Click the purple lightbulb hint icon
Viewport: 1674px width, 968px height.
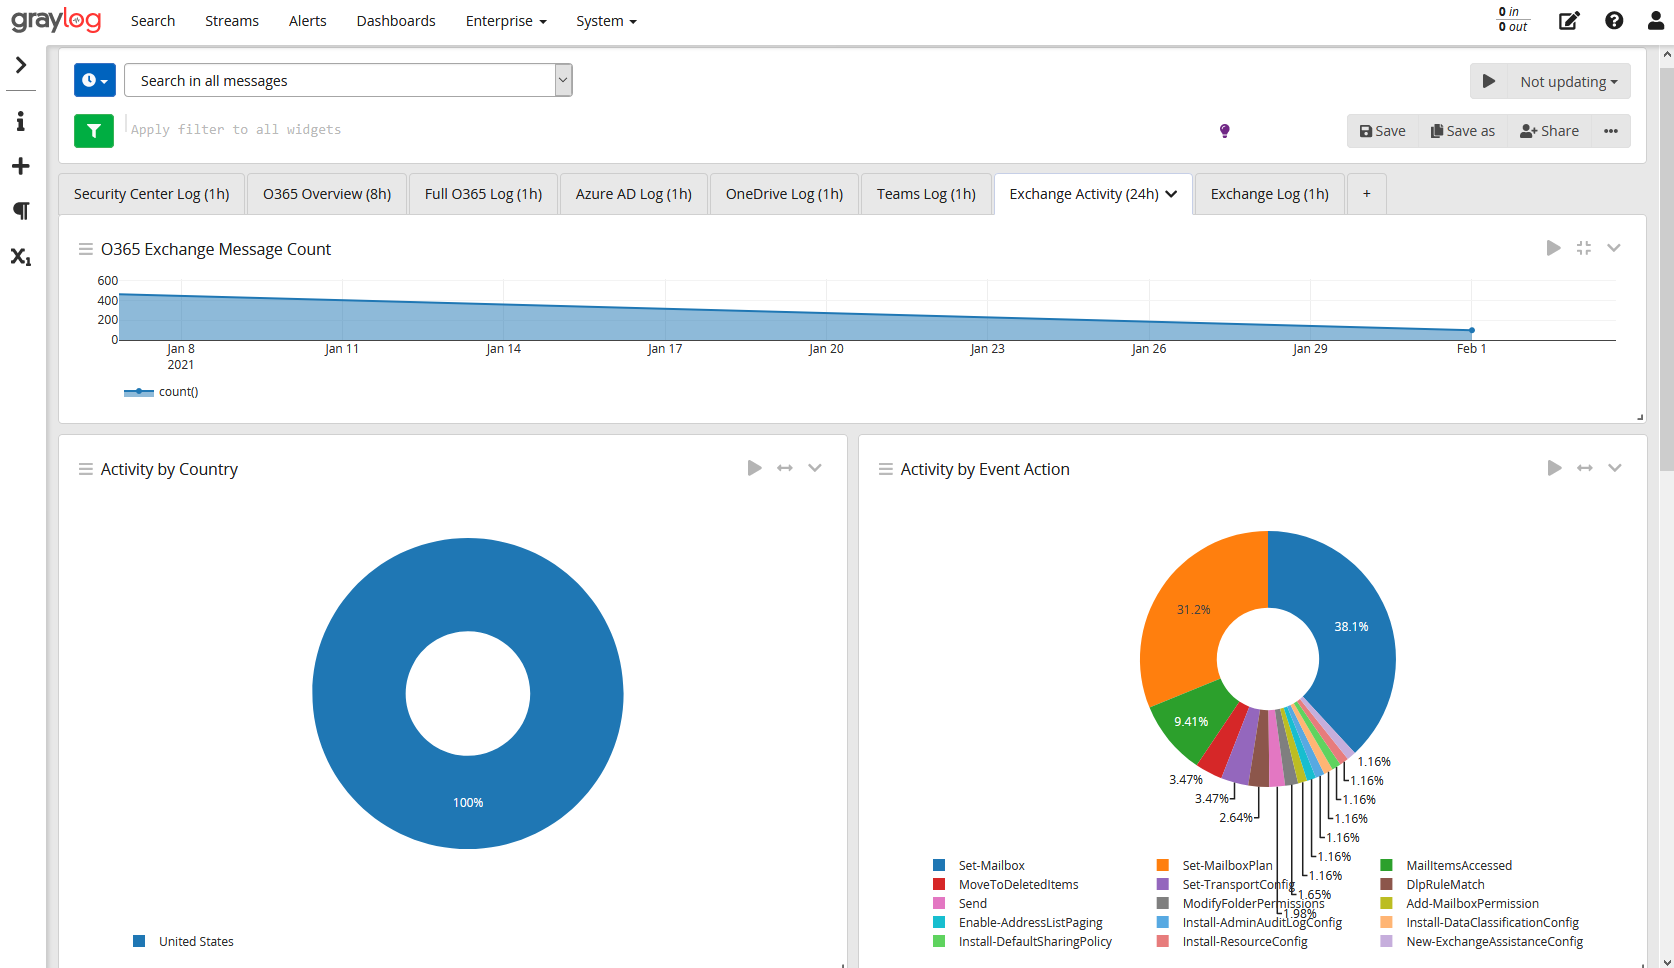(1225, 131)
